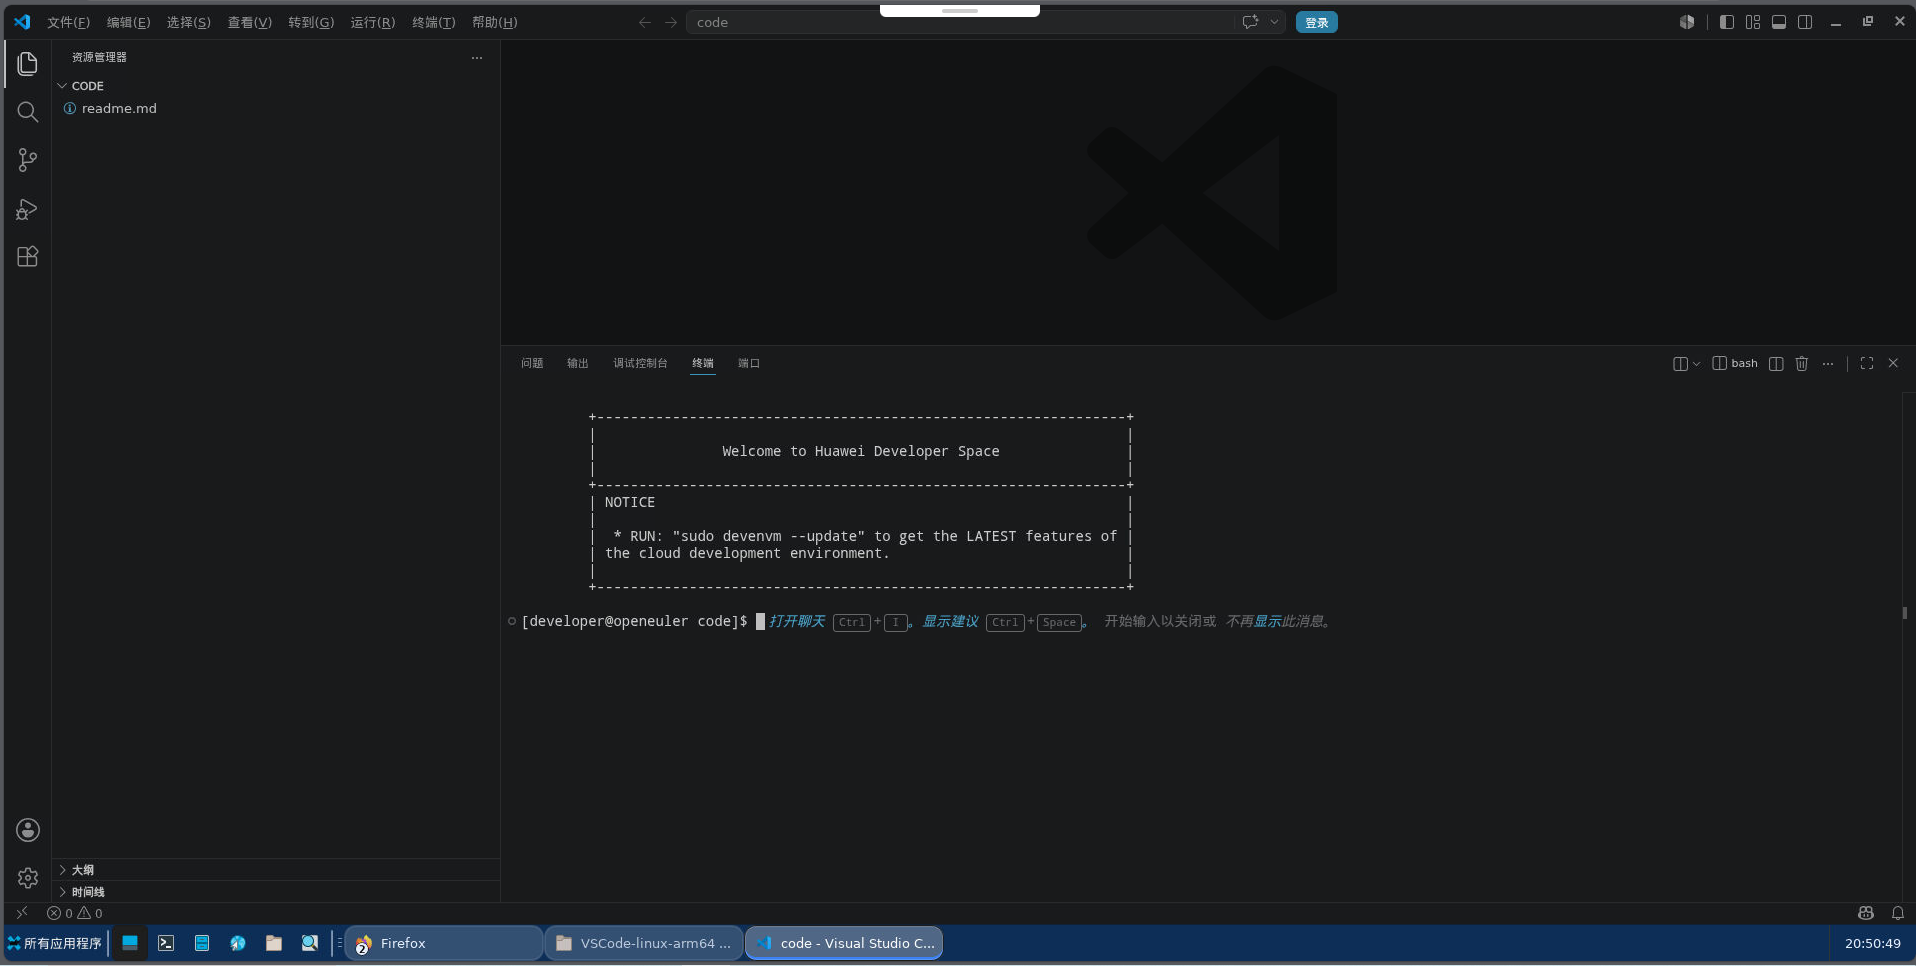Screen dimensions: 1916x966
Task: Click the show desktop icon in taskbar
Action: [x=130, y=943]
